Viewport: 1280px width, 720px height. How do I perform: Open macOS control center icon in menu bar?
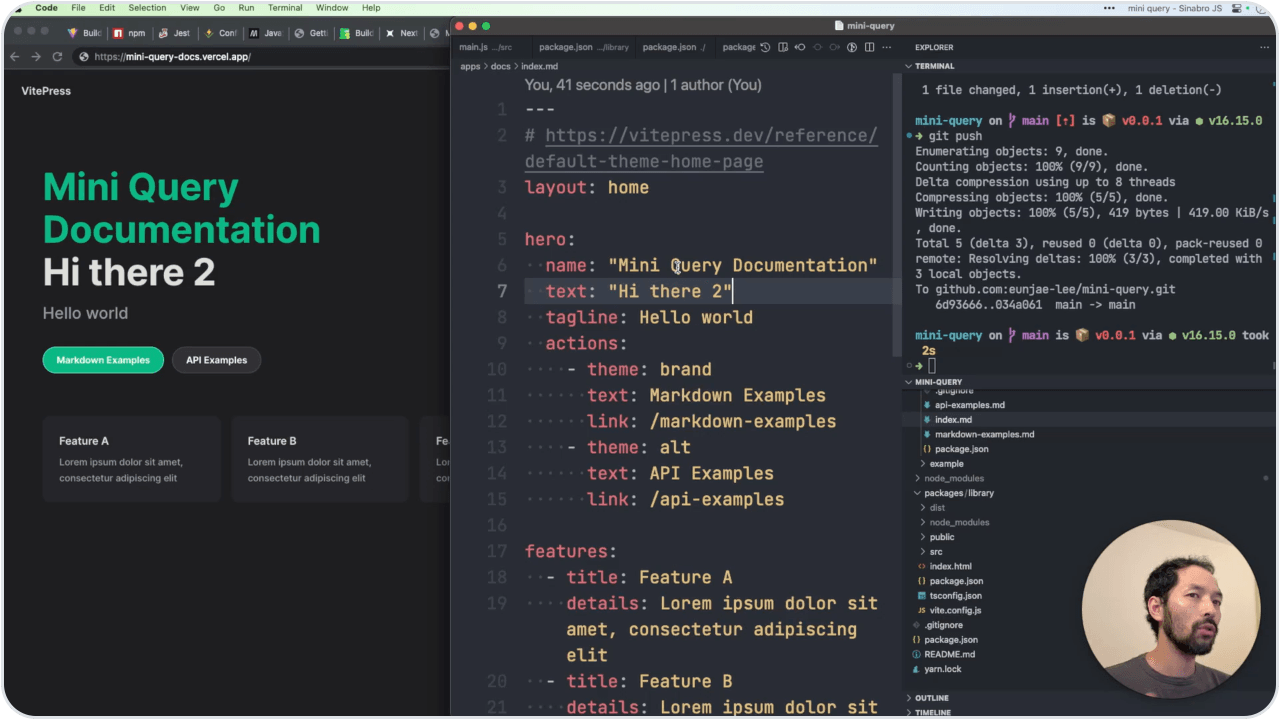(1236, 8)
